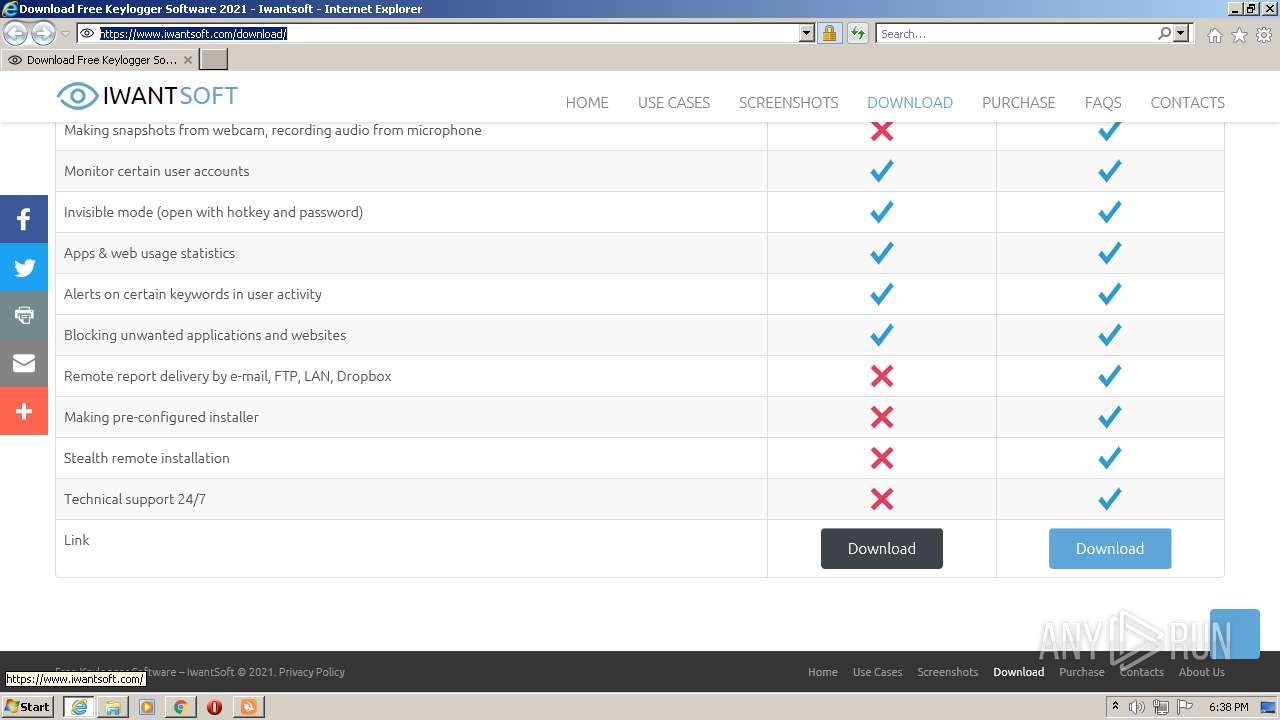Open the Chrome taskbar icon
This screenshot has width=1280, height=720.
point(180,707)
